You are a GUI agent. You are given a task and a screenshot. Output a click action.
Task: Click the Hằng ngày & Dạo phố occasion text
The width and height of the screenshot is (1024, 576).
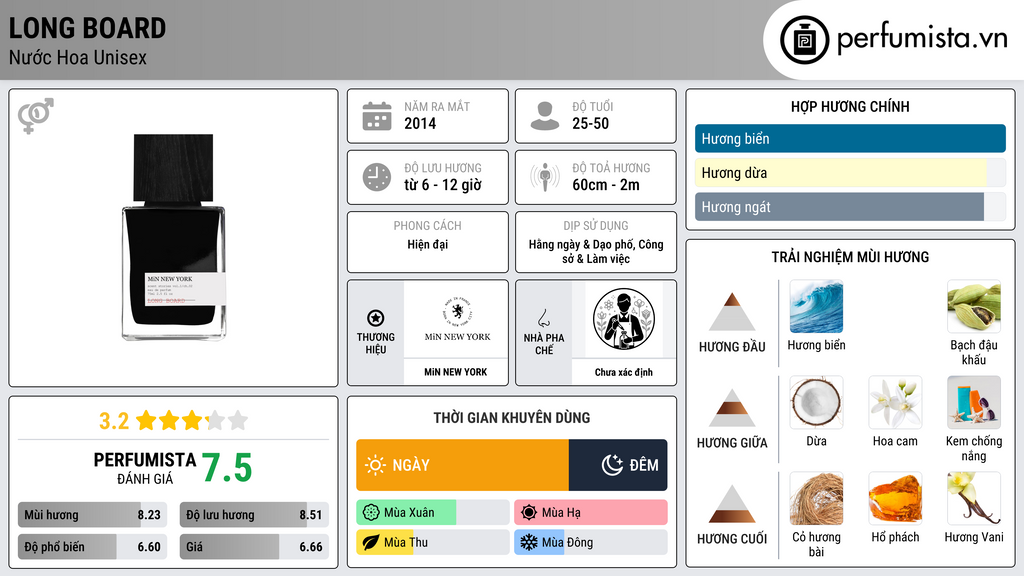tap(596, 251)
